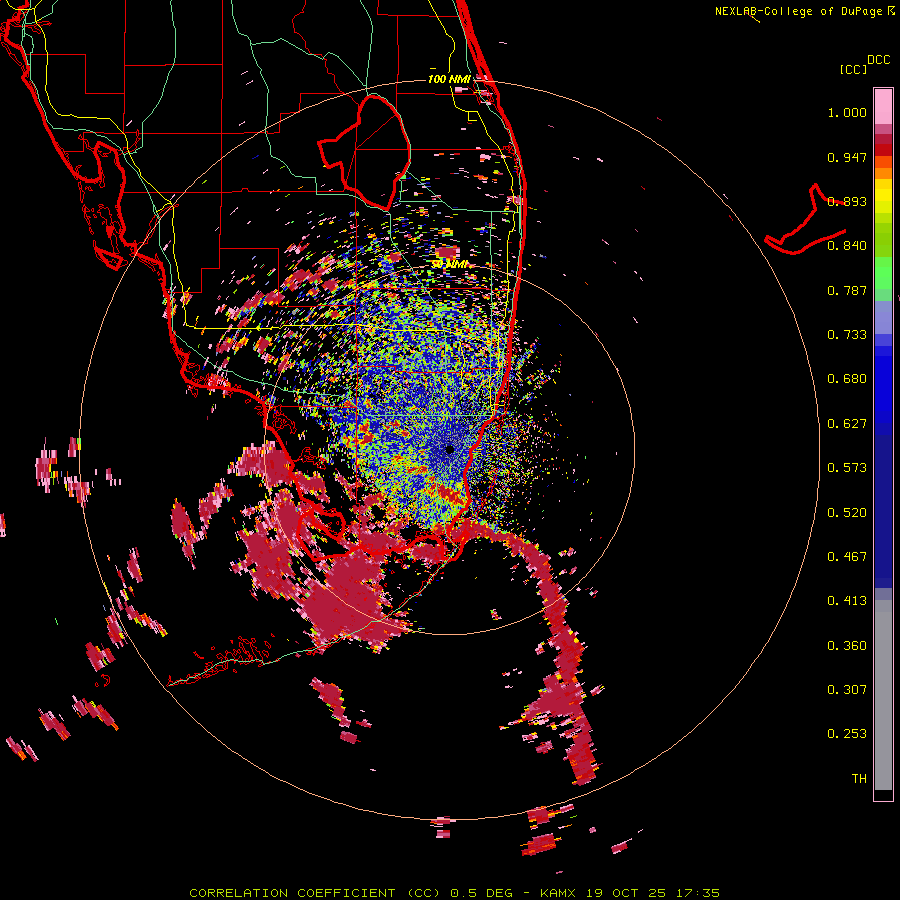Viewport: 900px width, 900px height.
Task: Select the 1.000 scale value
Action: point(847,112)
